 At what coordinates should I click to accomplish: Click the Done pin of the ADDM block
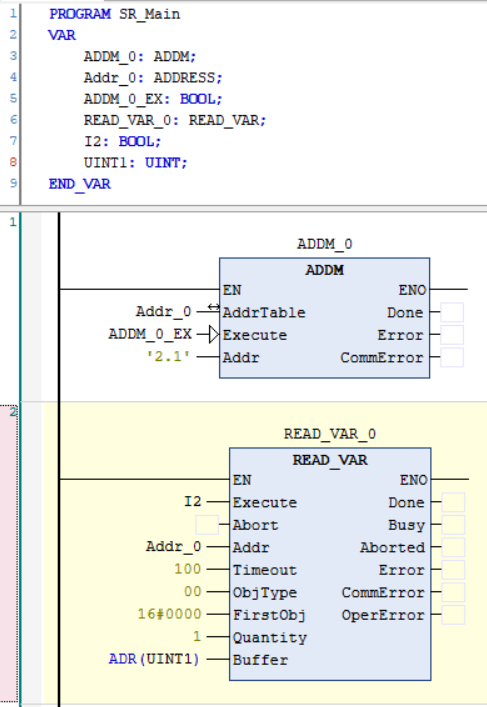[x=405, y=312]
